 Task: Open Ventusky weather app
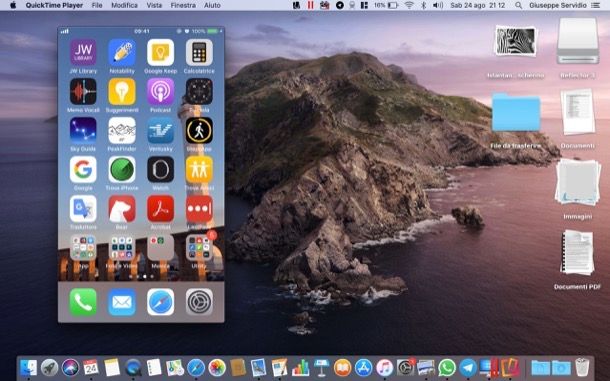160,130
